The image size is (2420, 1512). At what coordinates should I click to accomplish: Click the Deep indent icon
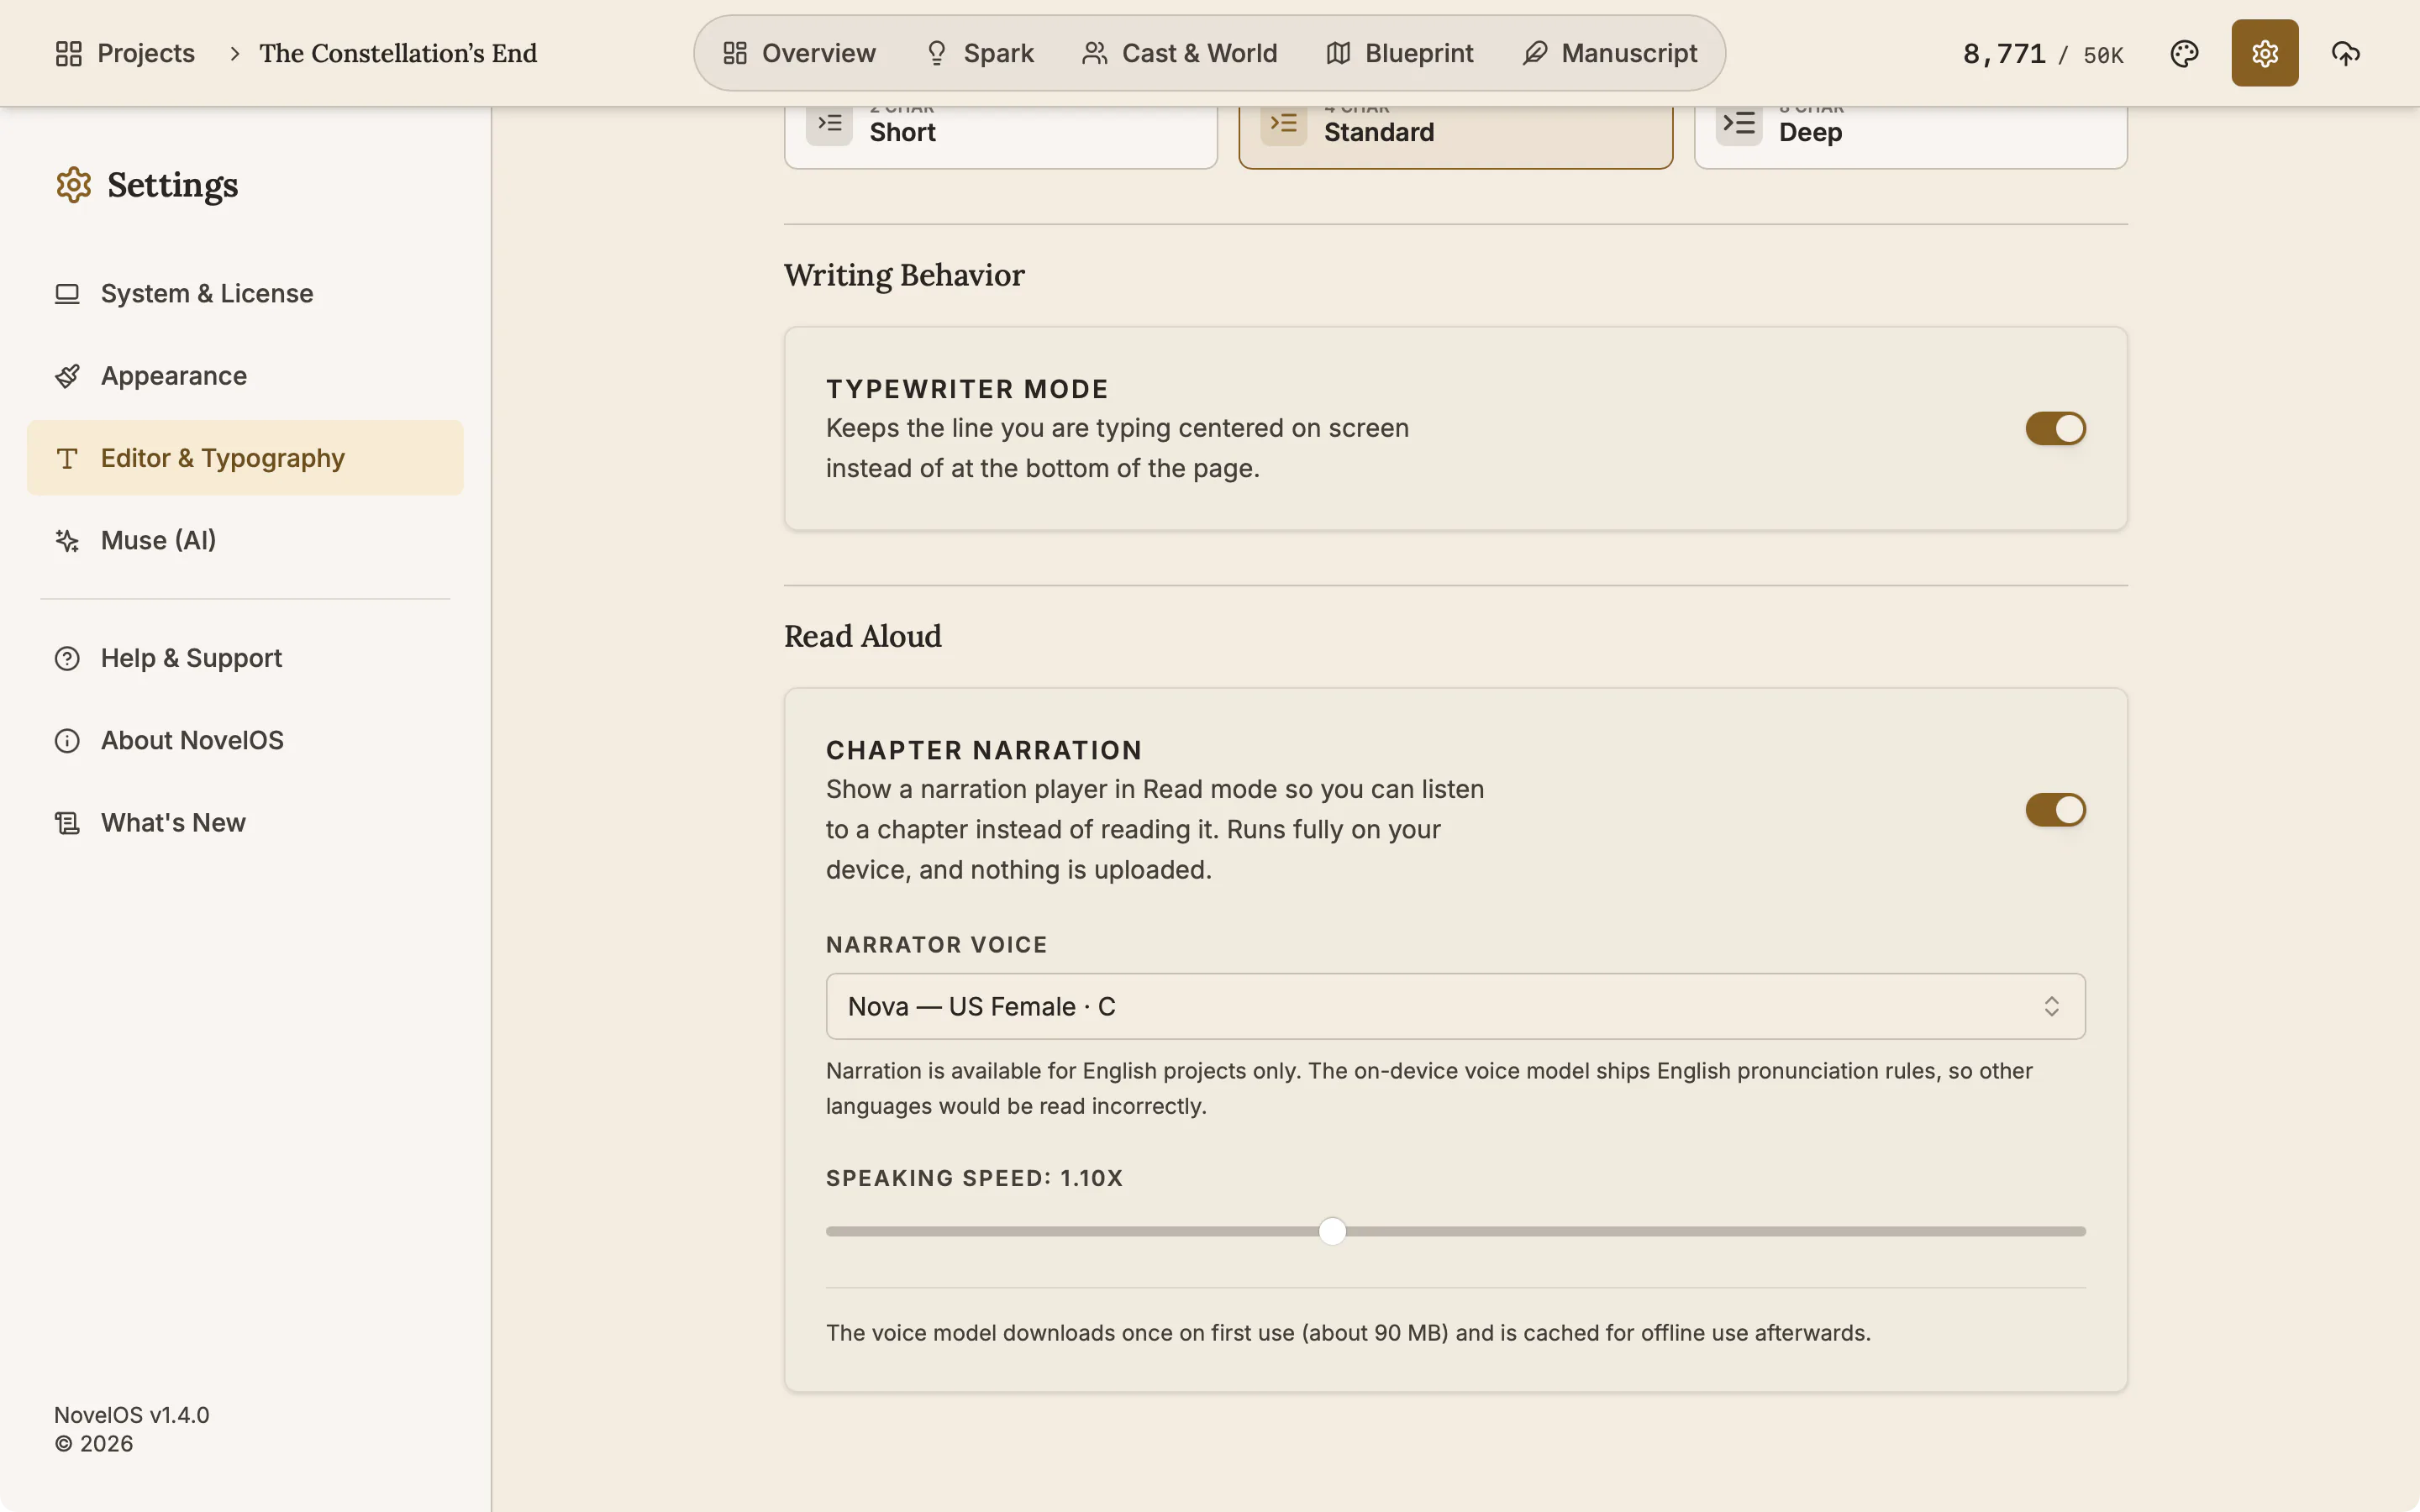tap(1739, 123)
